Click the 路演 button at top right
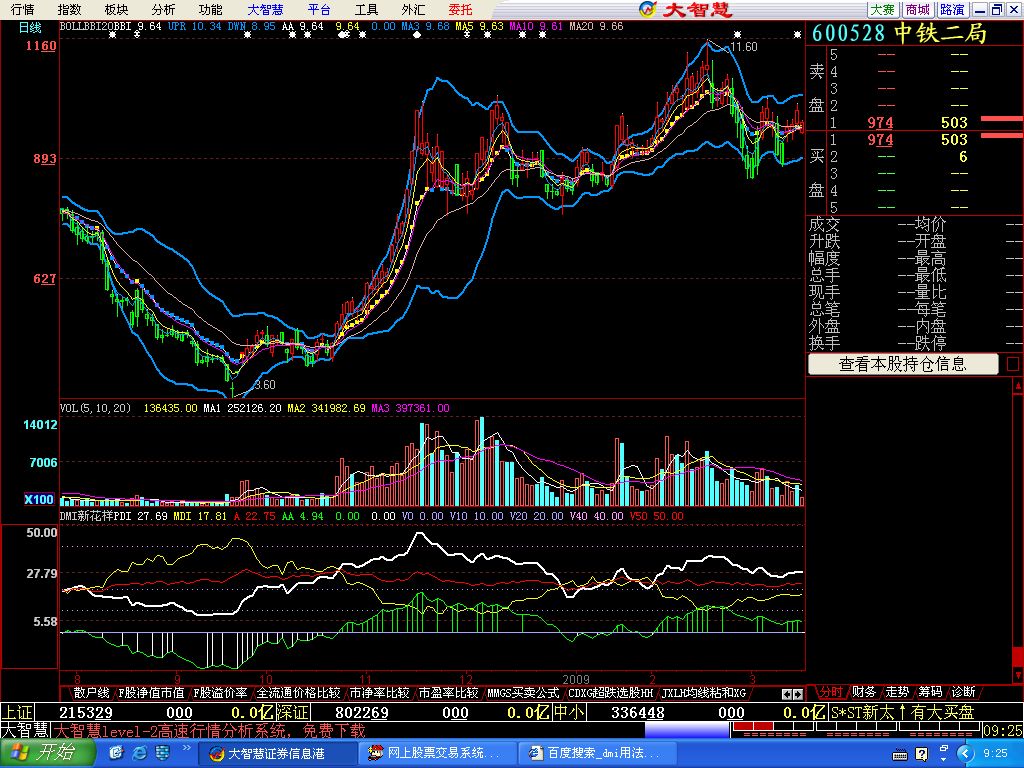This screenshot has height=768, width=1024. [x=952, y=9]
